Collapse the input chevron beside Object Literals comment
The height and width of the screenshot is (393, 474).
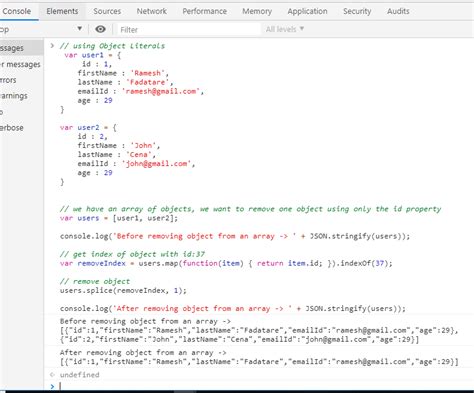coord(52,45)
